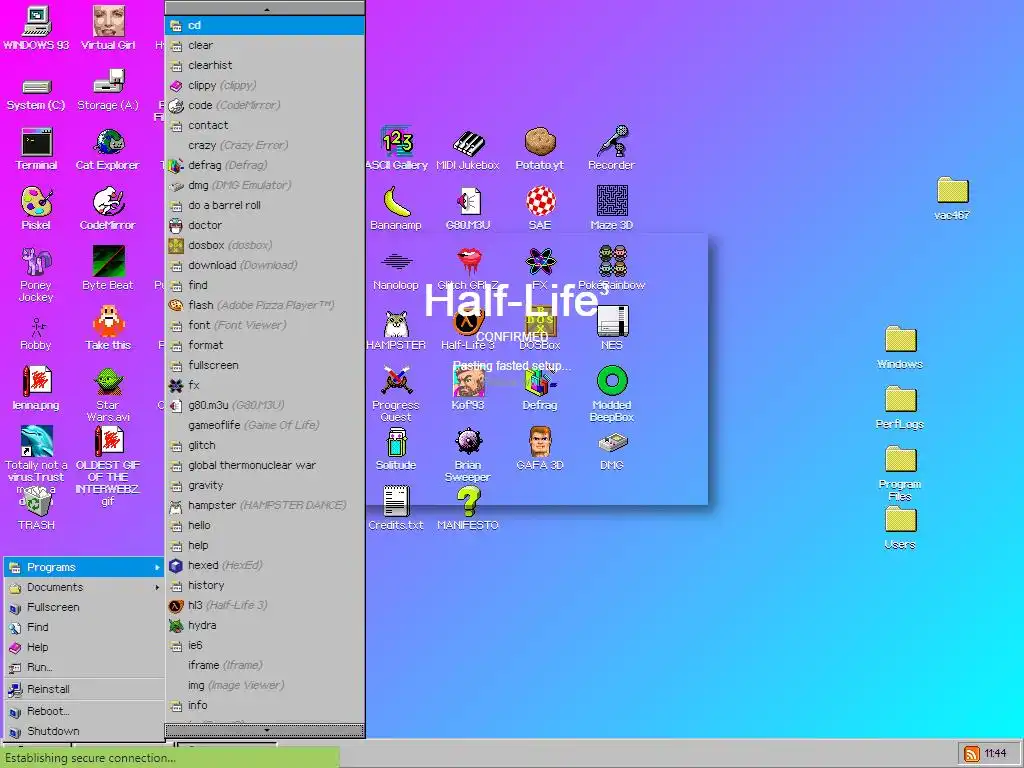Choose Run... in the start menu
The image size is (1024, 768).
[x=85, y=667]
